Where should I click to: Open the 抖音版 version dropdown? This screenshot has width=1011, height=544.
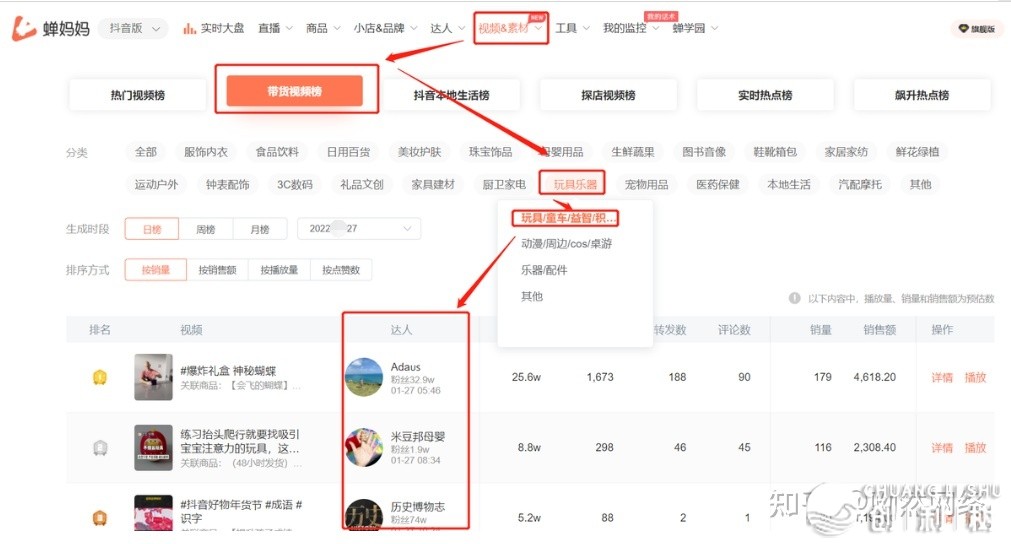point(133,28)
